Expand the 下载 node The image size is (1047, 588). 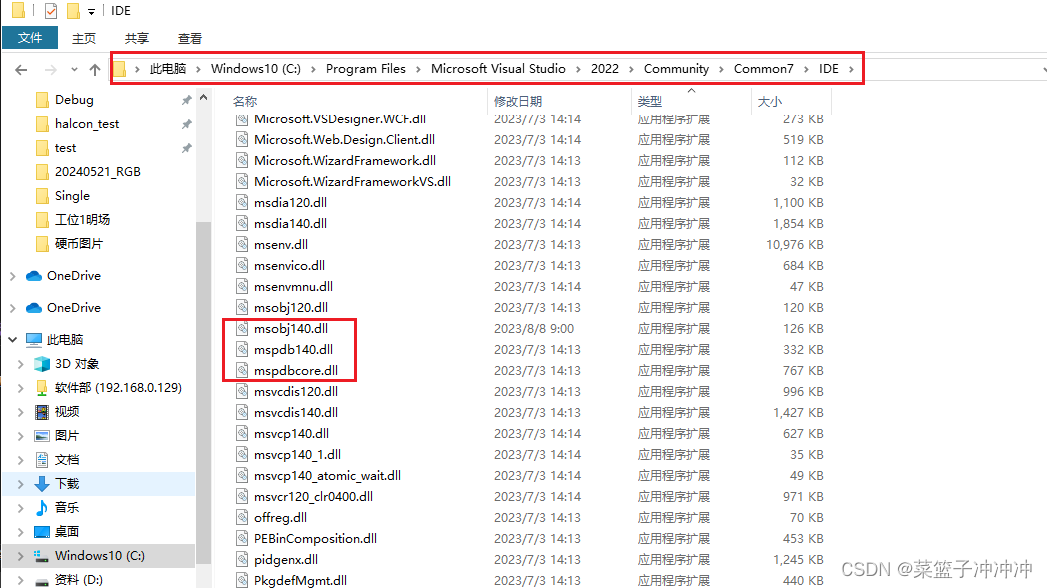click(21, 484)
